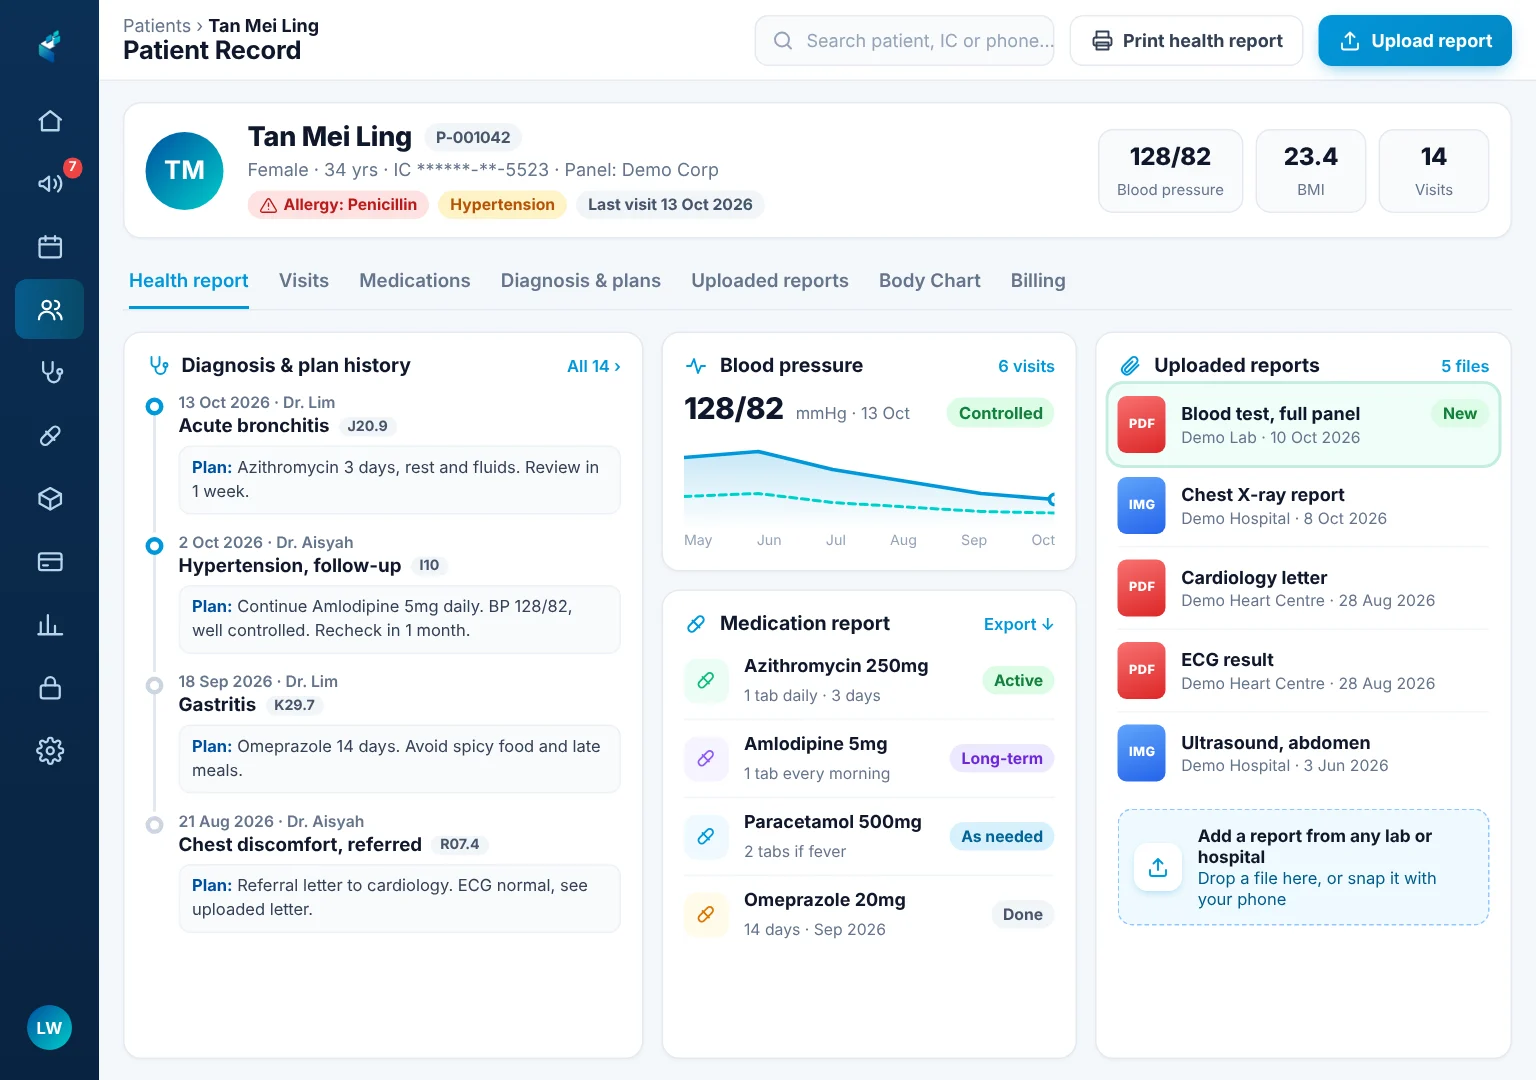Click the 14 Visits stat card

1433,171
